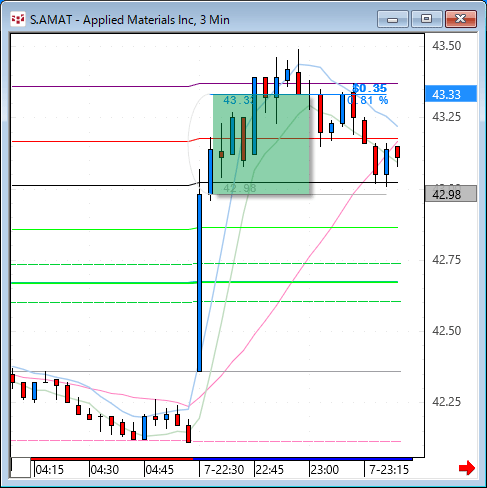
Task: Click the small white box at bottom-left corner
Action: click(x=21, y=468)
